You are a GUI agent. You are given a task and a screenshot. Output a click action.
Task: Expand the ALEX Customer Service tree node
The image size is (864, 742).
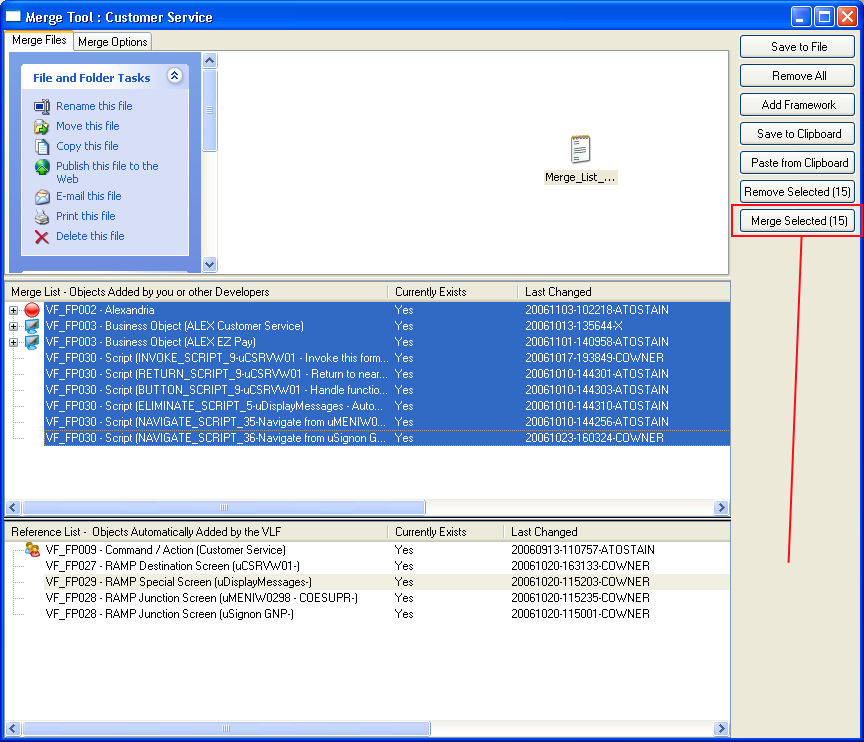tap(13, 326)
